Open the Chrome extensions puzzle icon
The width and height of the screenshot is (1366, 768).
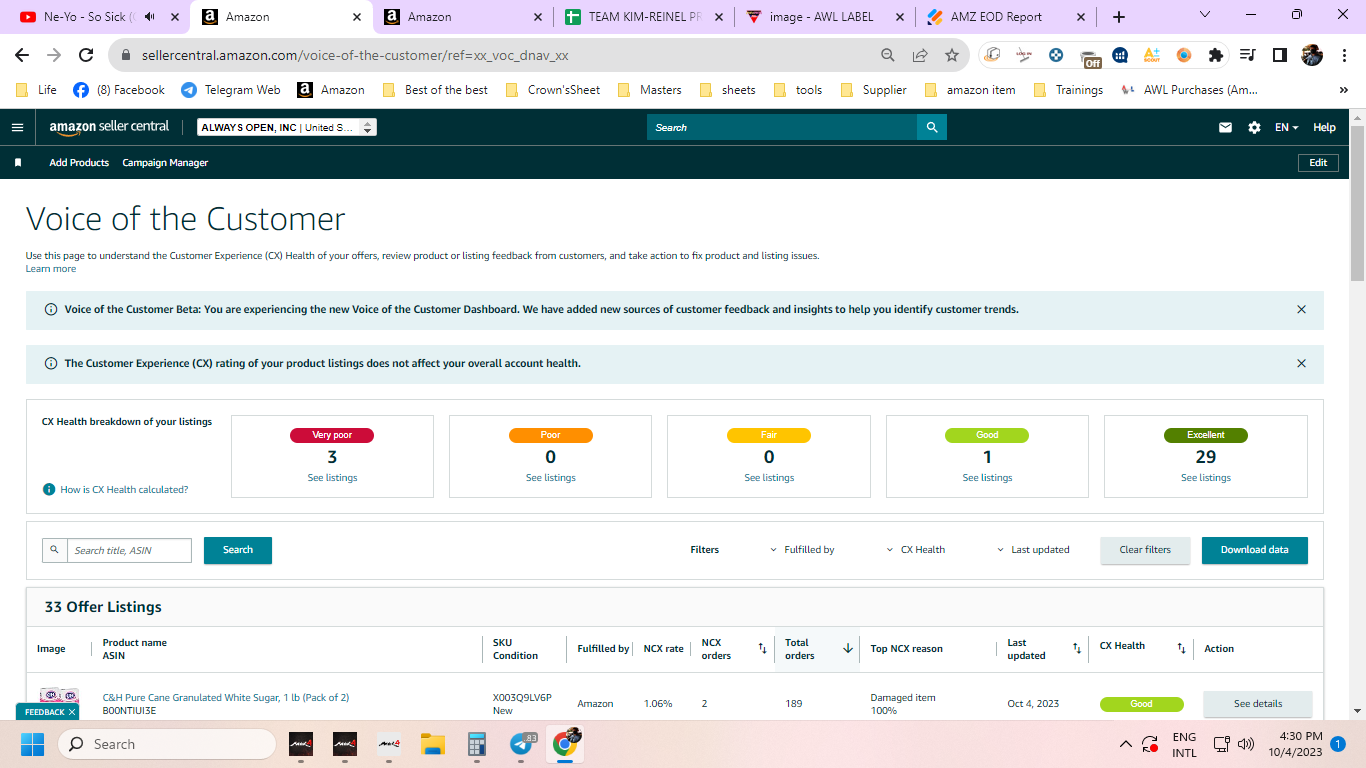coord(1215,55)
